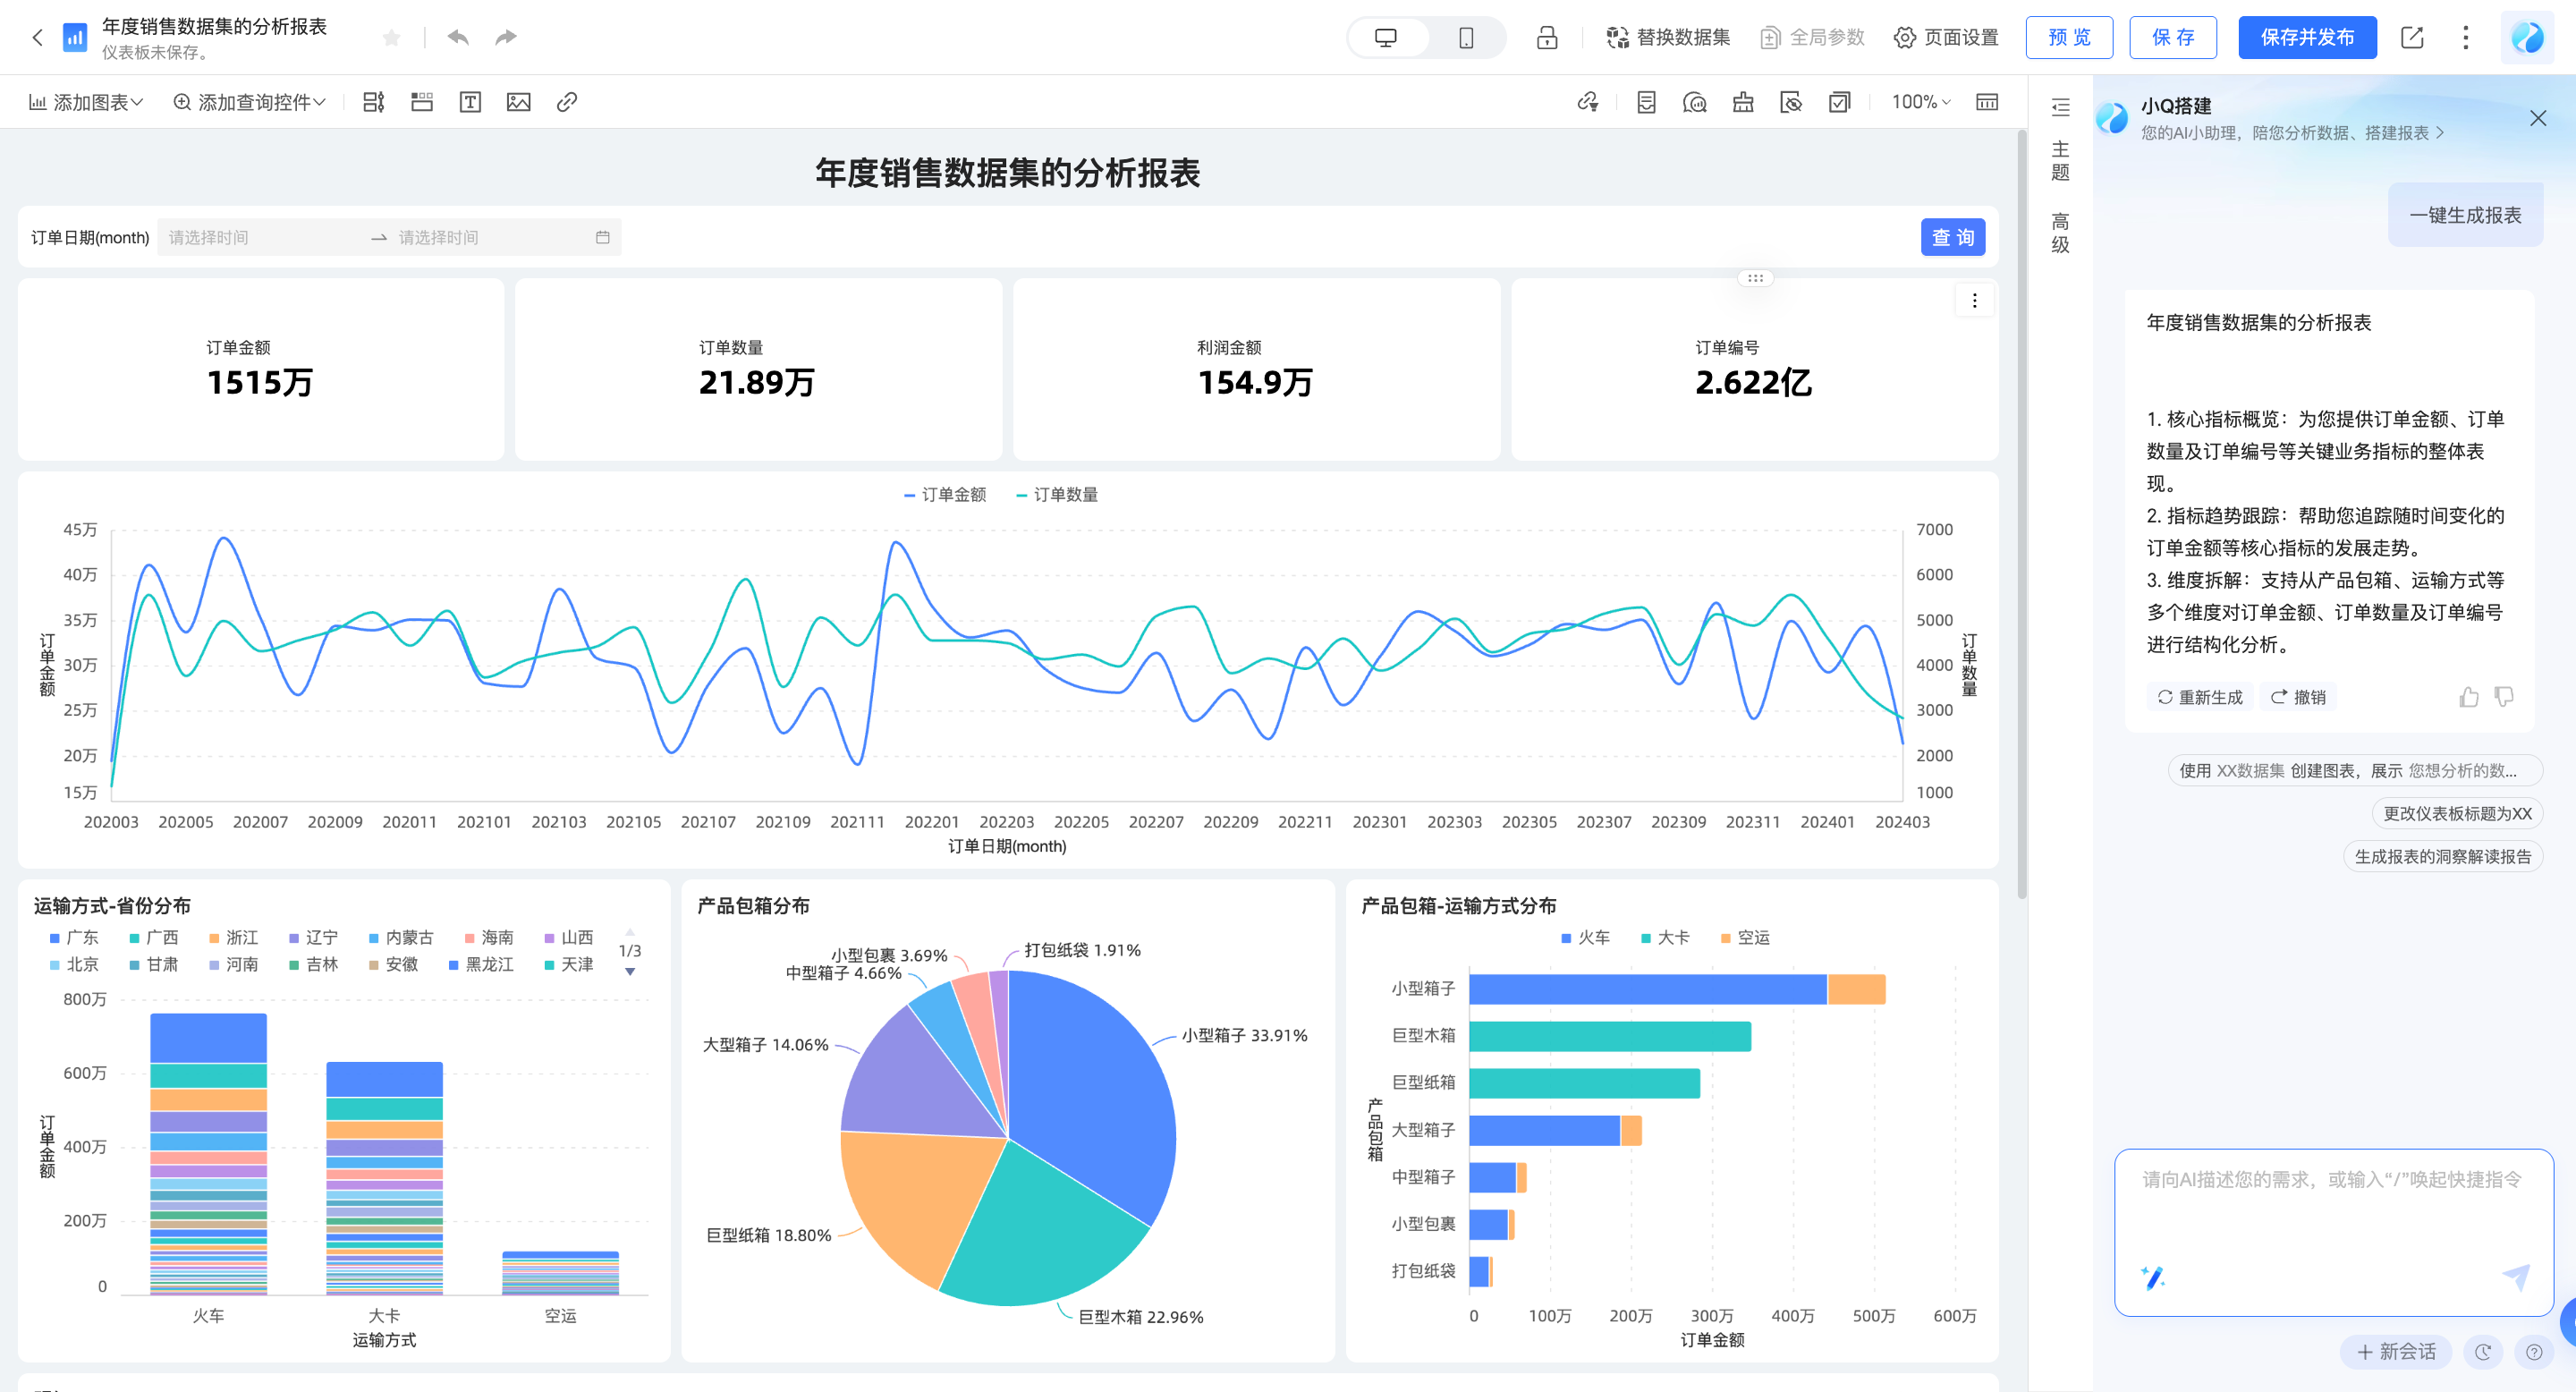Screen dimensions: 2576x1392
Task: Open the 高级 advanced tab
Action: click(2060, 233)
